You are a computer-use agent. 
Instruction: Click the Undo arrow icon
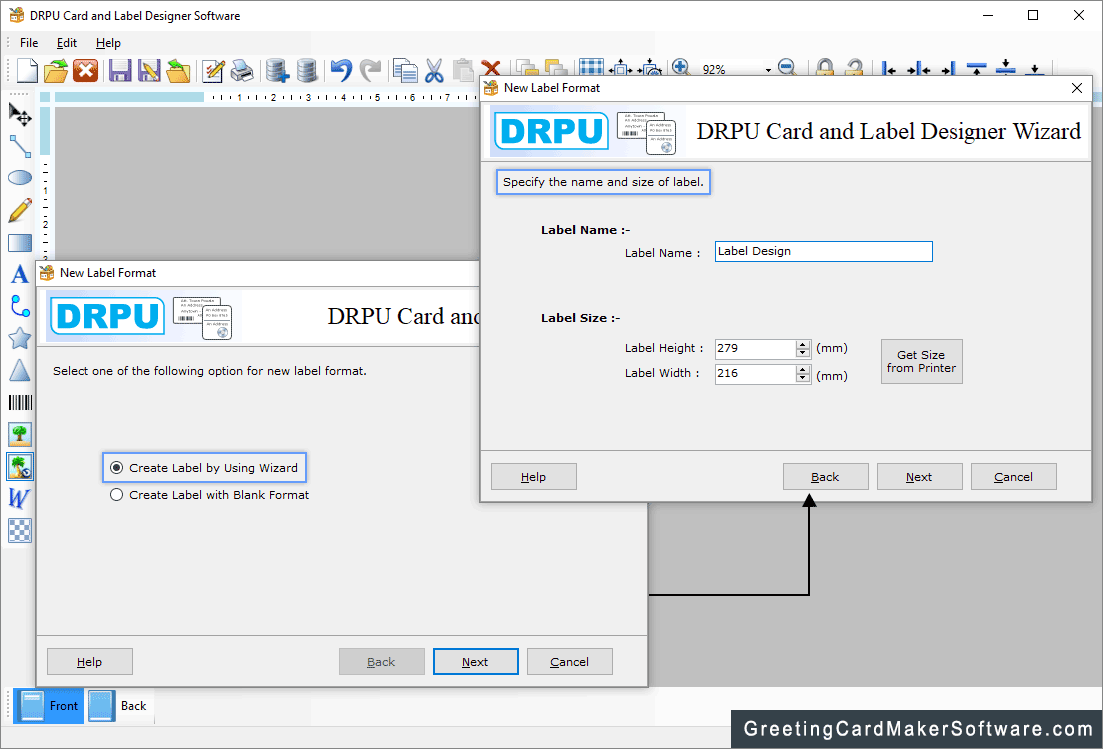pos(341,70)
